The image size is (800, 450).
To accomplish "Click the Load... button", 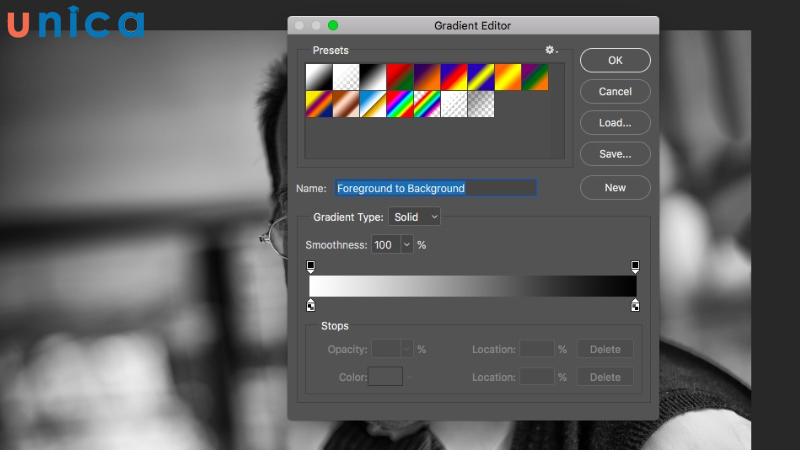I will tap(615, 122).
